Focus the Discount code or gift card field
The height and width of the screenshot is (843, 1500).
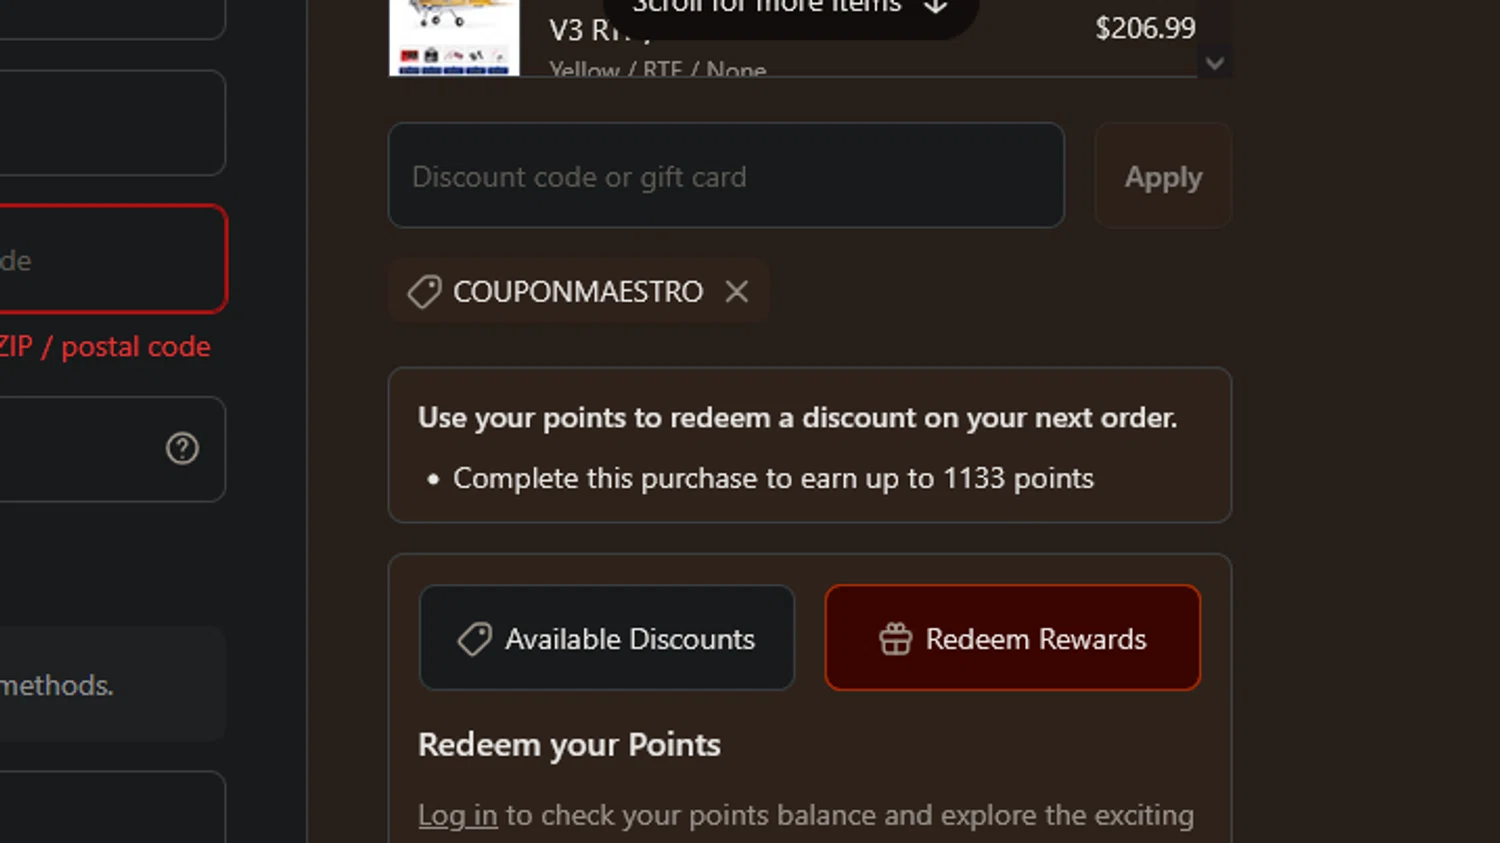[725, 176]
